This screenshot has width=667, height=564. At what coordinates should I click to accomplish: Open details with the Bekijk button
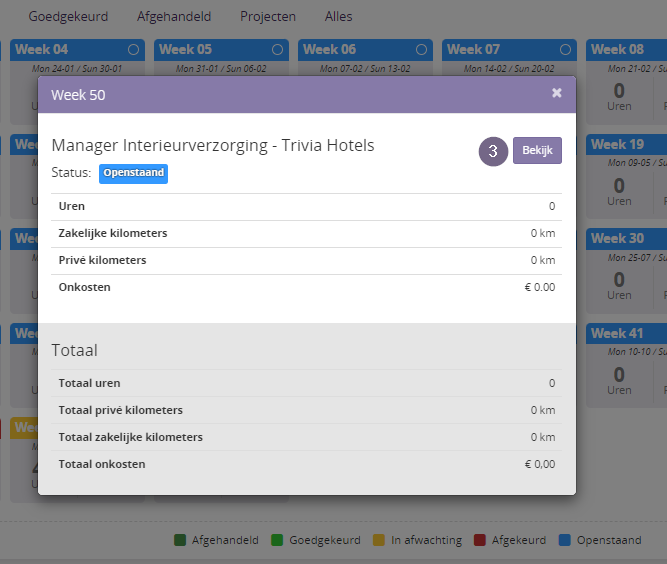click(x=537, y=150)
